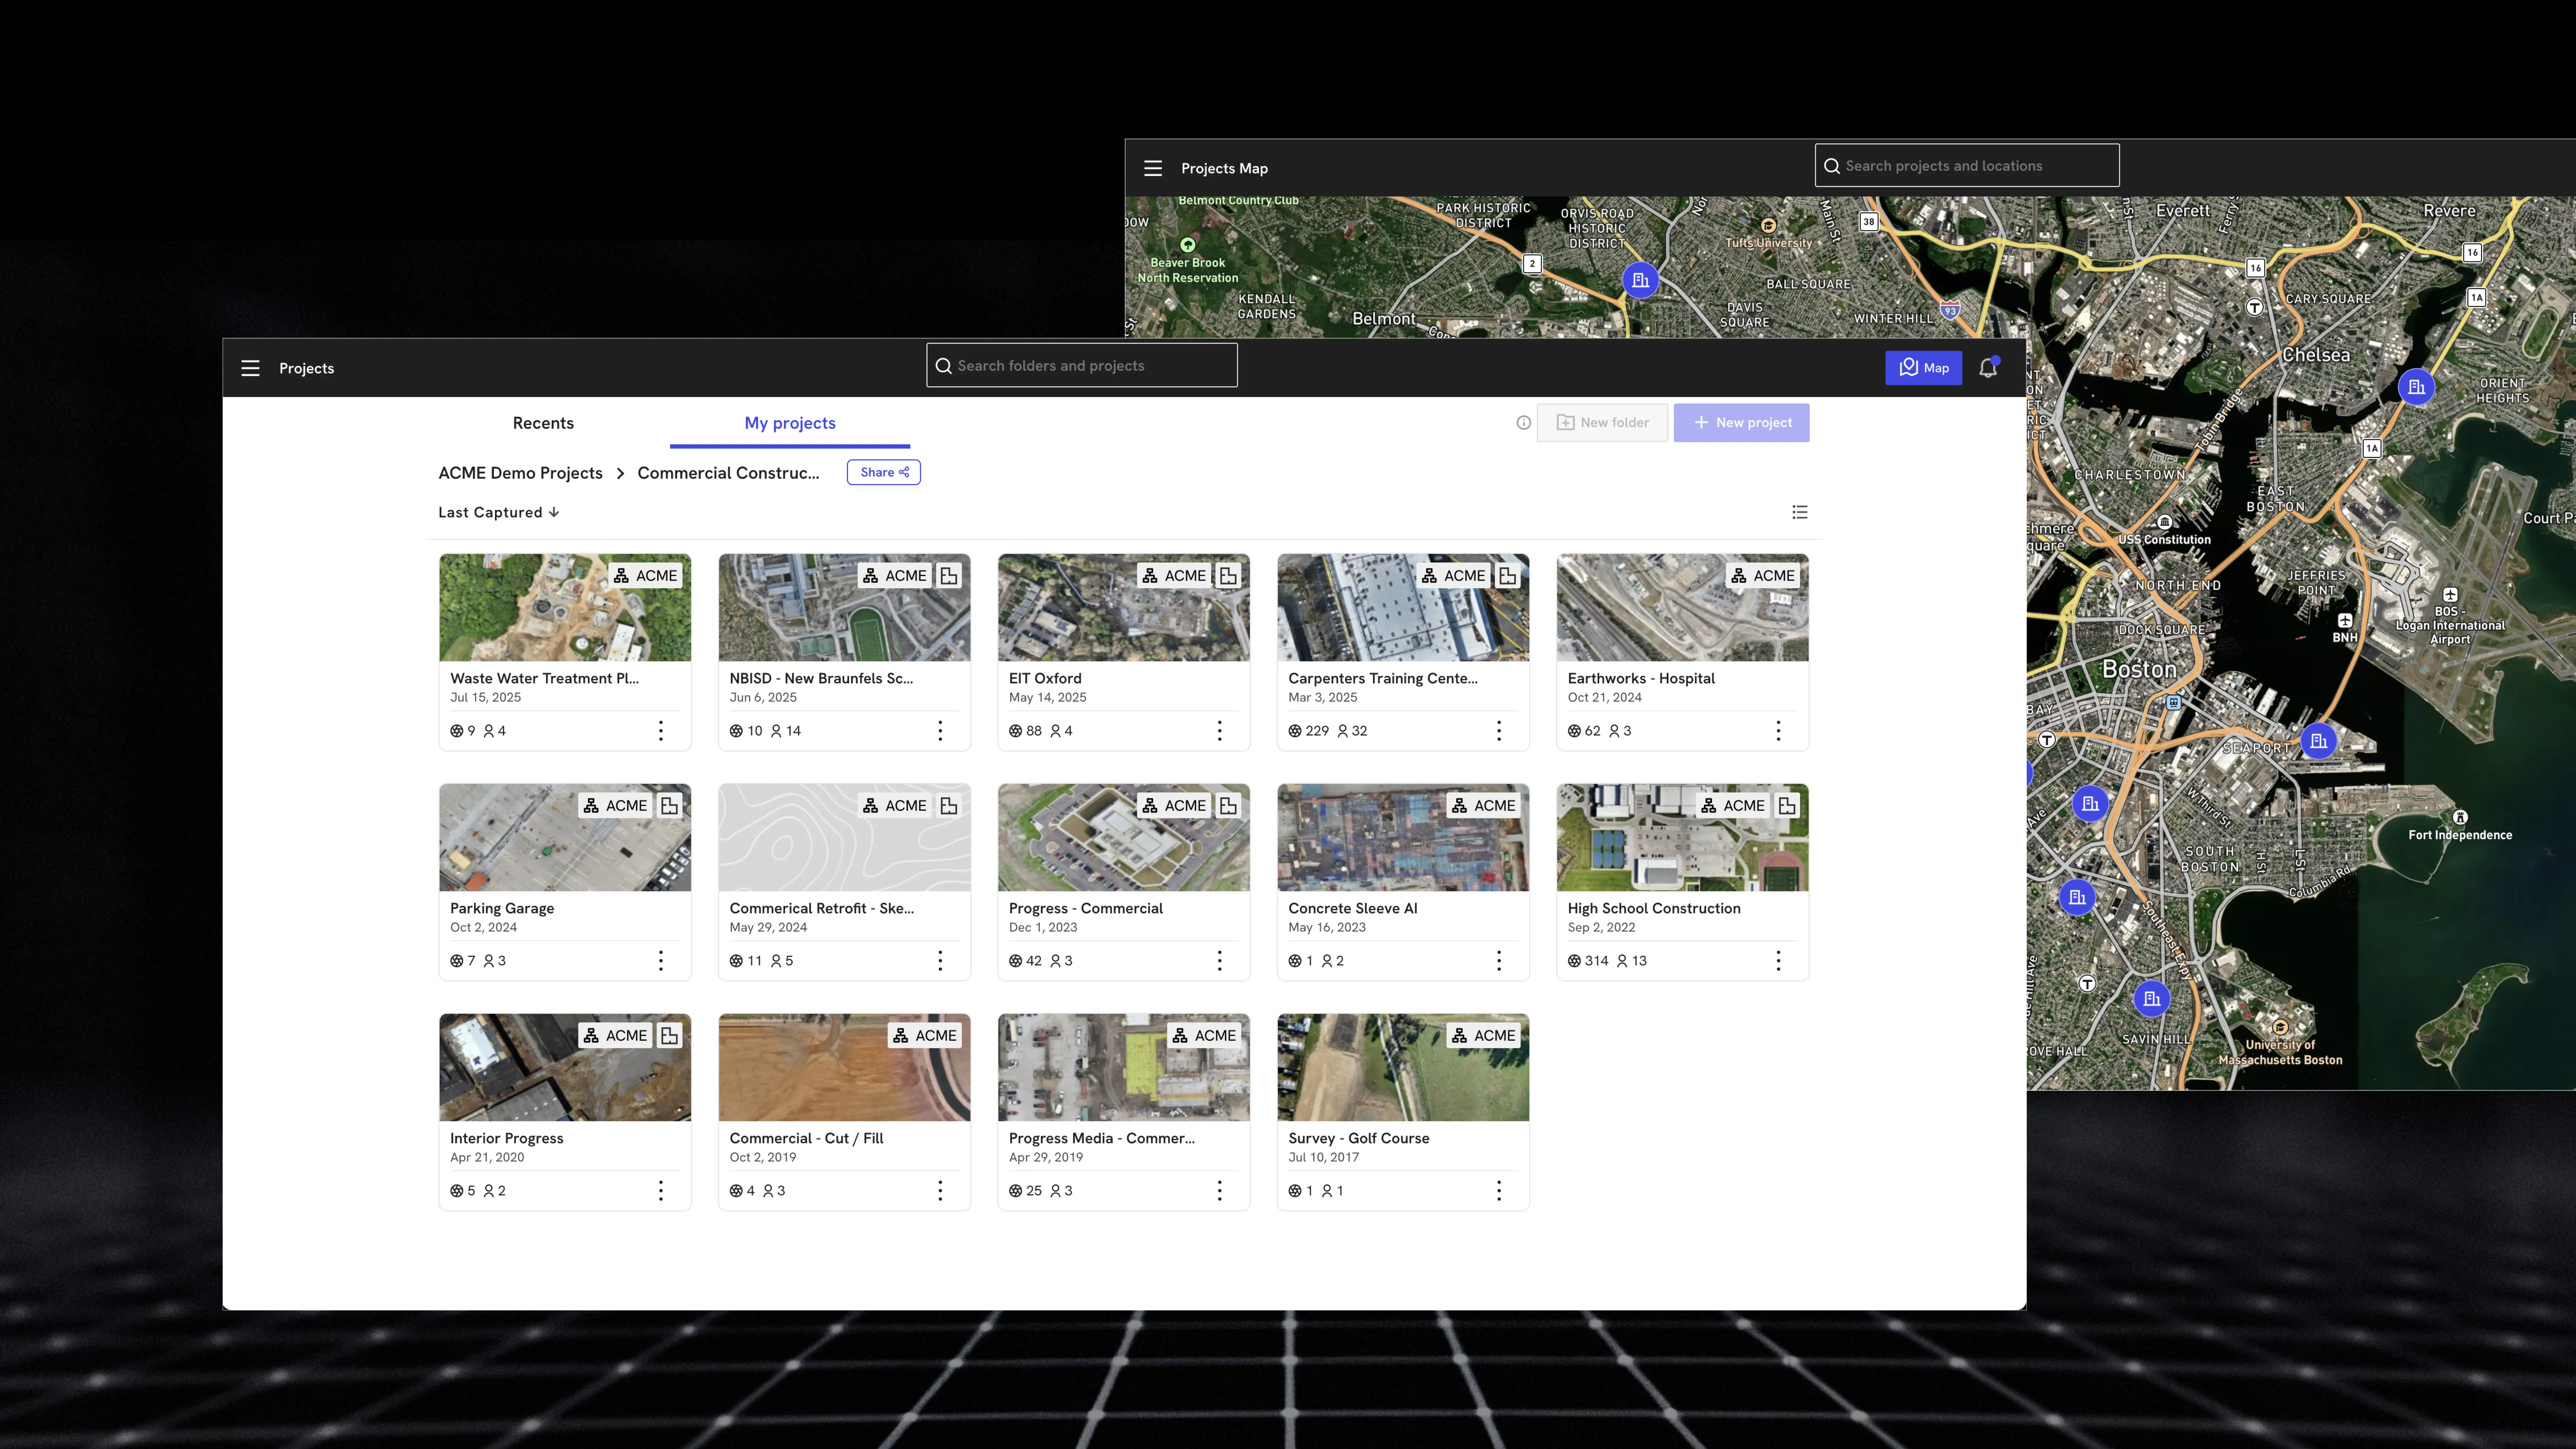The width and height of the screenshot is (2576, 1449).
Task: Switch to the Recents tab
Action: click(x=543, y=423)
